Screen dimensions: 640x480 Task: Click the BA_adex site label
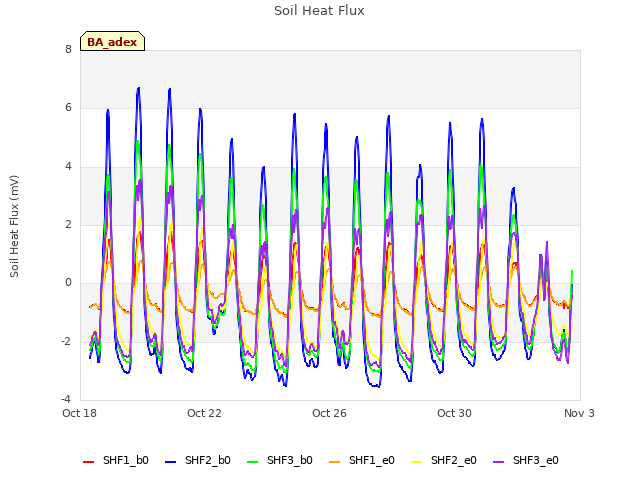[112, 41]
